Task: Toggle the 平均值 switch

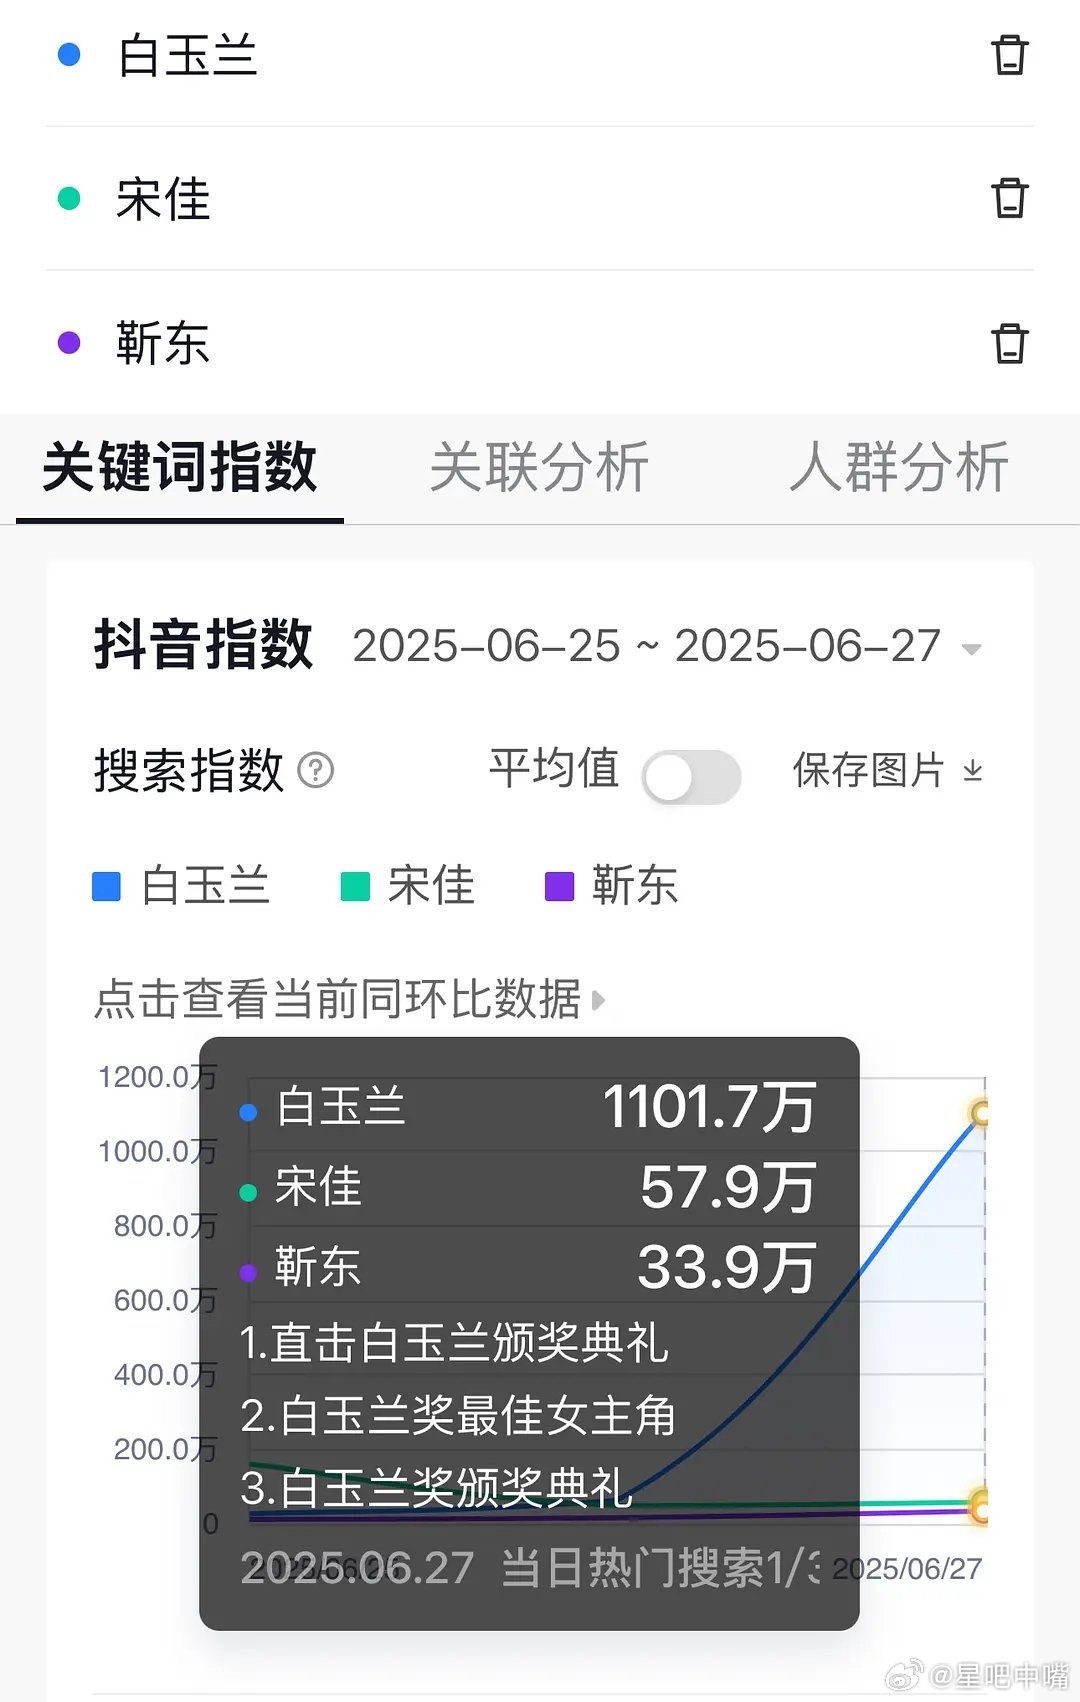Action: coord(691,777)
